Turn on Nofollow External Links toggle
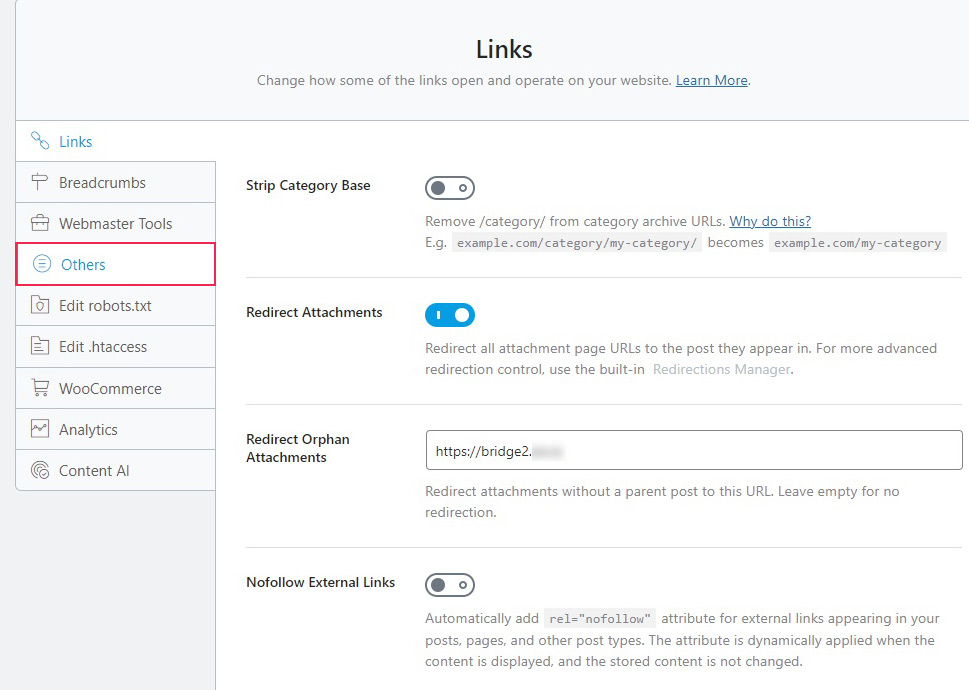Image resolution: width=969 pixels, height=690 pixels. tap(449, 585)
